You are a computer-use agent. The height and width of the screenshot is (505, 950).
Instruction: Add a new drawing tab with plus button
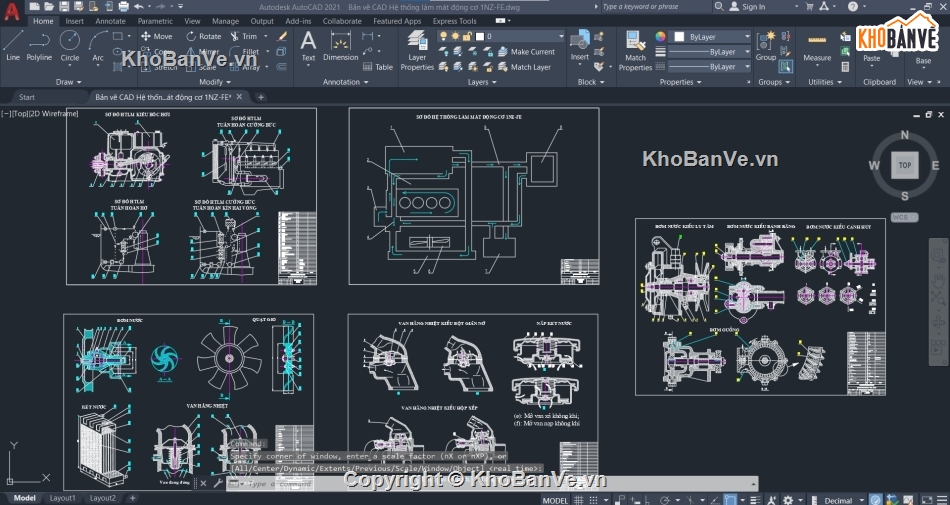point(261,97)
